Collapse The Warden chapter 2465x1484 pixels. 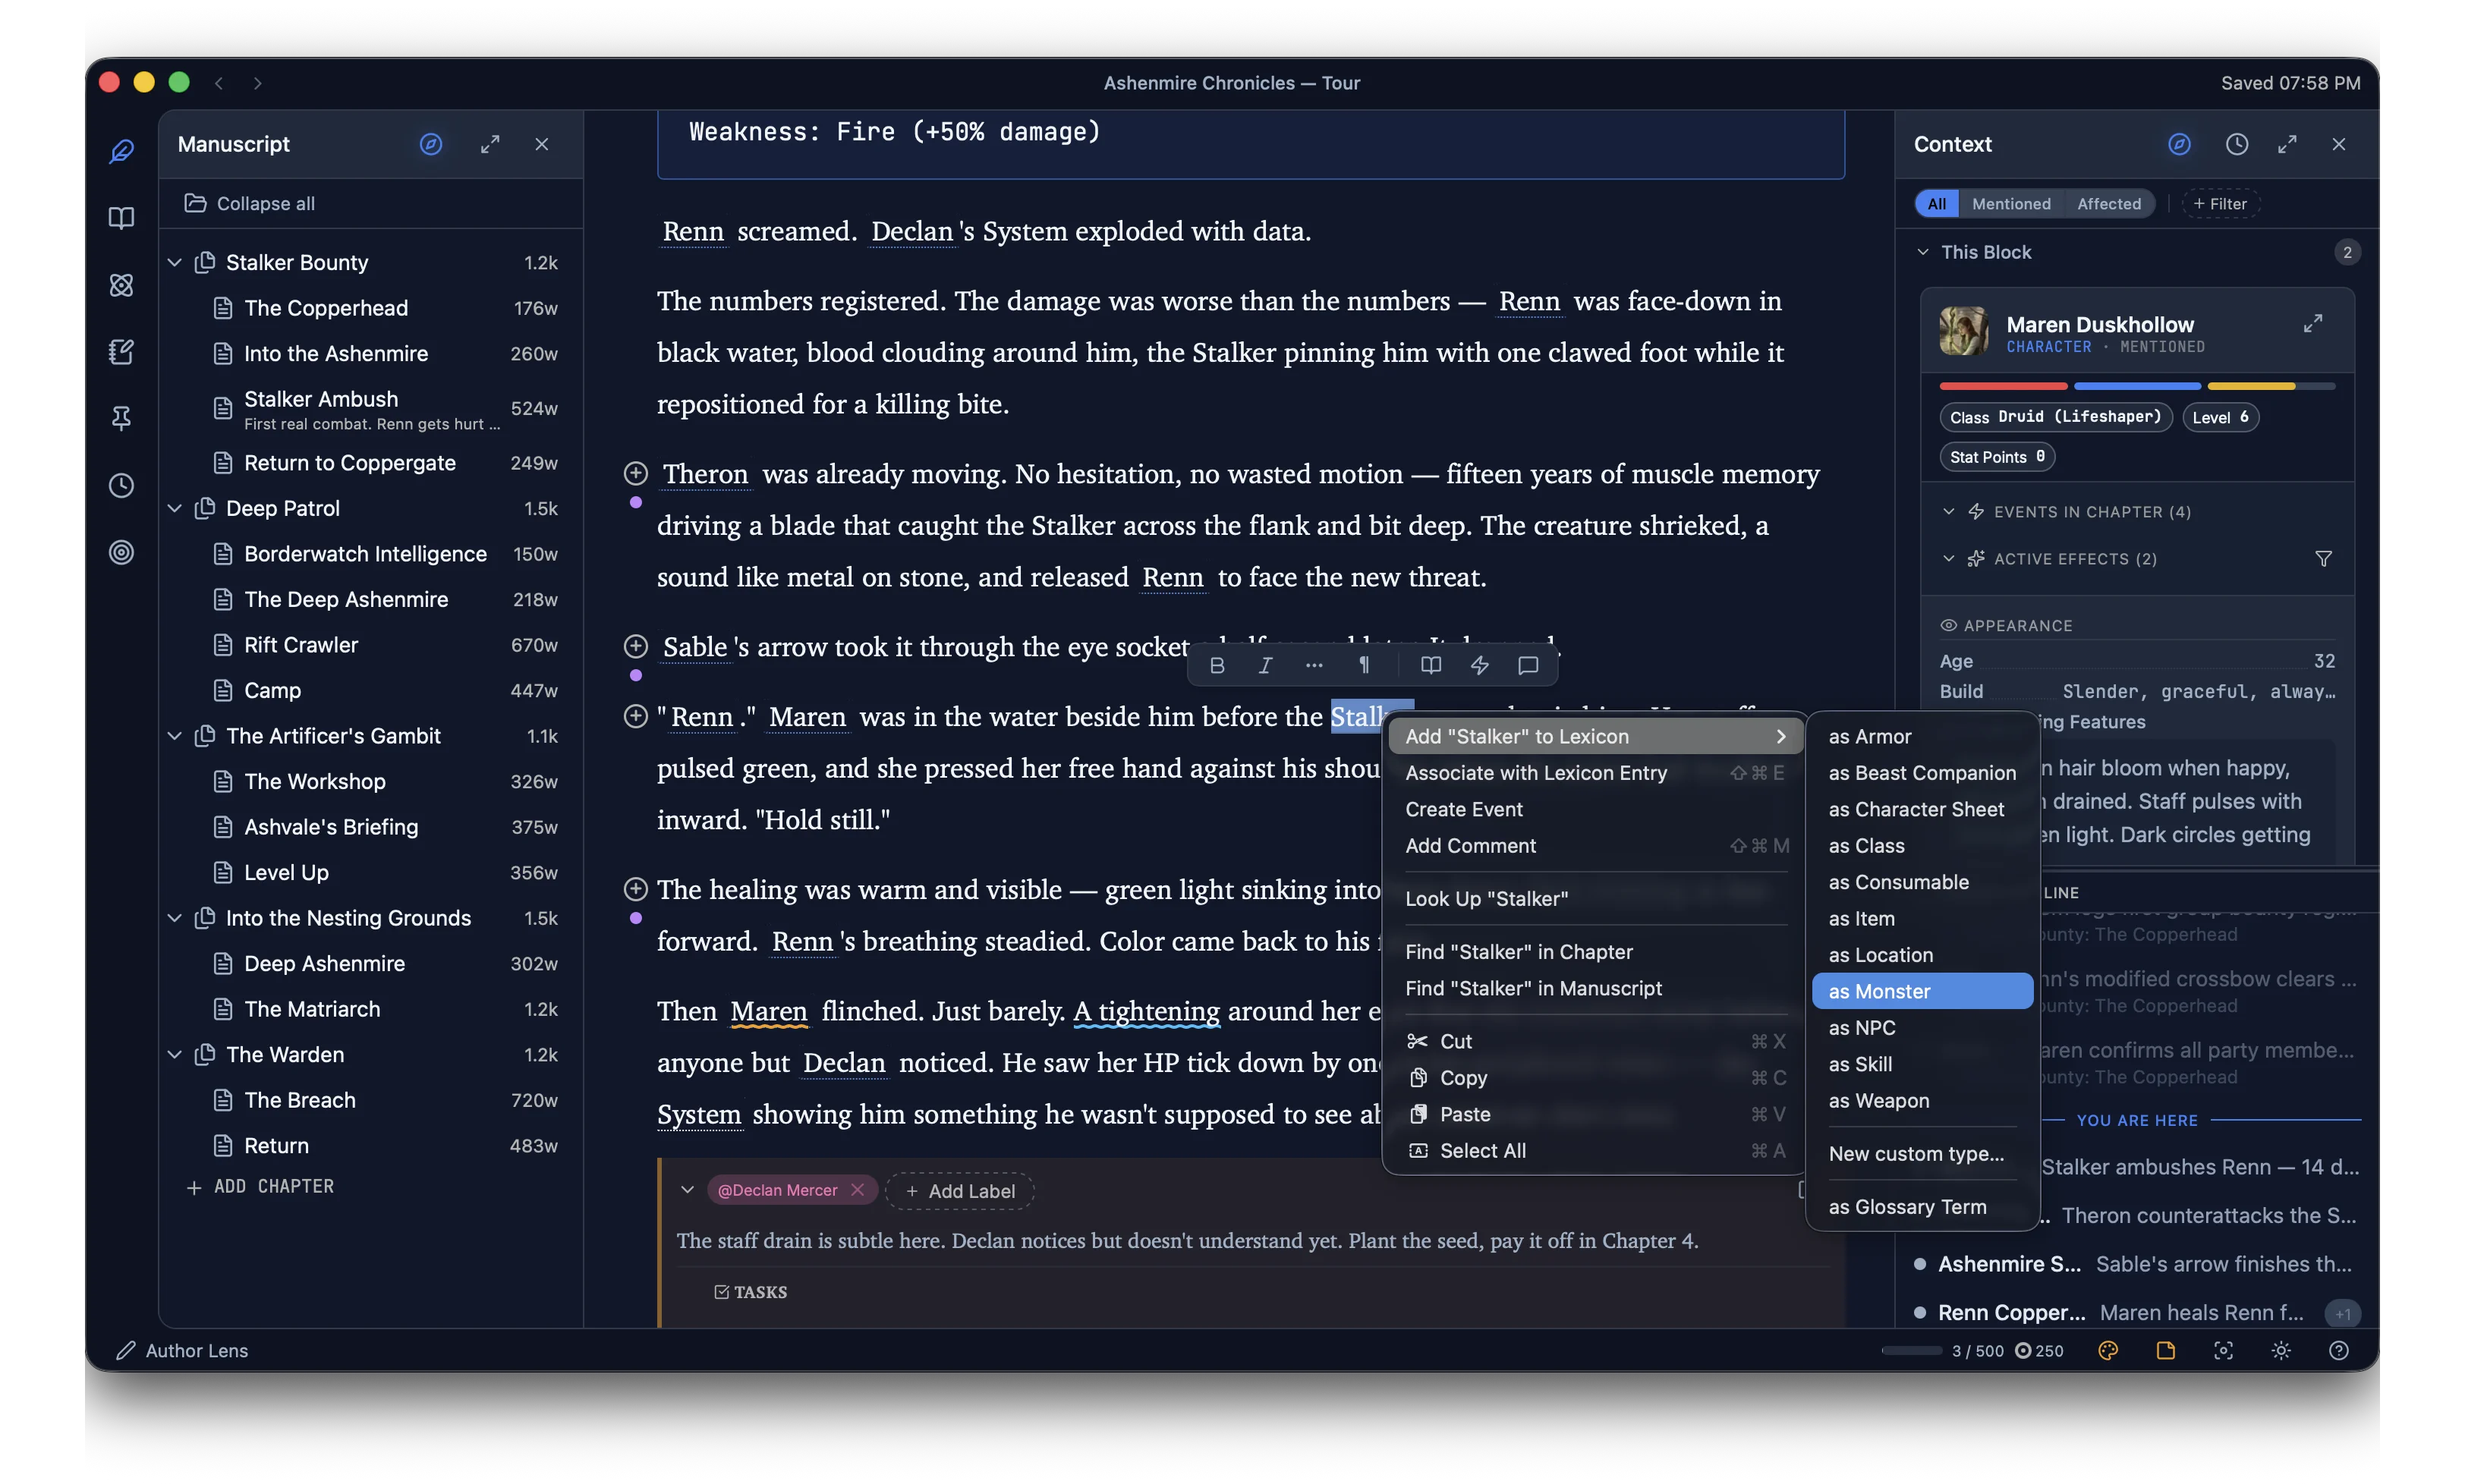(174, 1055)
